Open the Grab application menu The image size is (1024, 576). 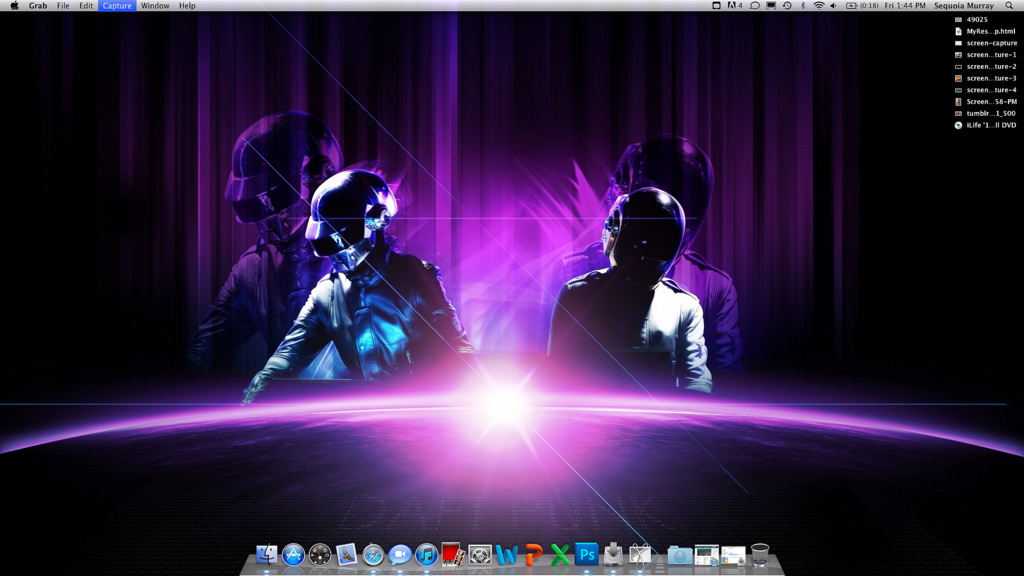point(38,5)
